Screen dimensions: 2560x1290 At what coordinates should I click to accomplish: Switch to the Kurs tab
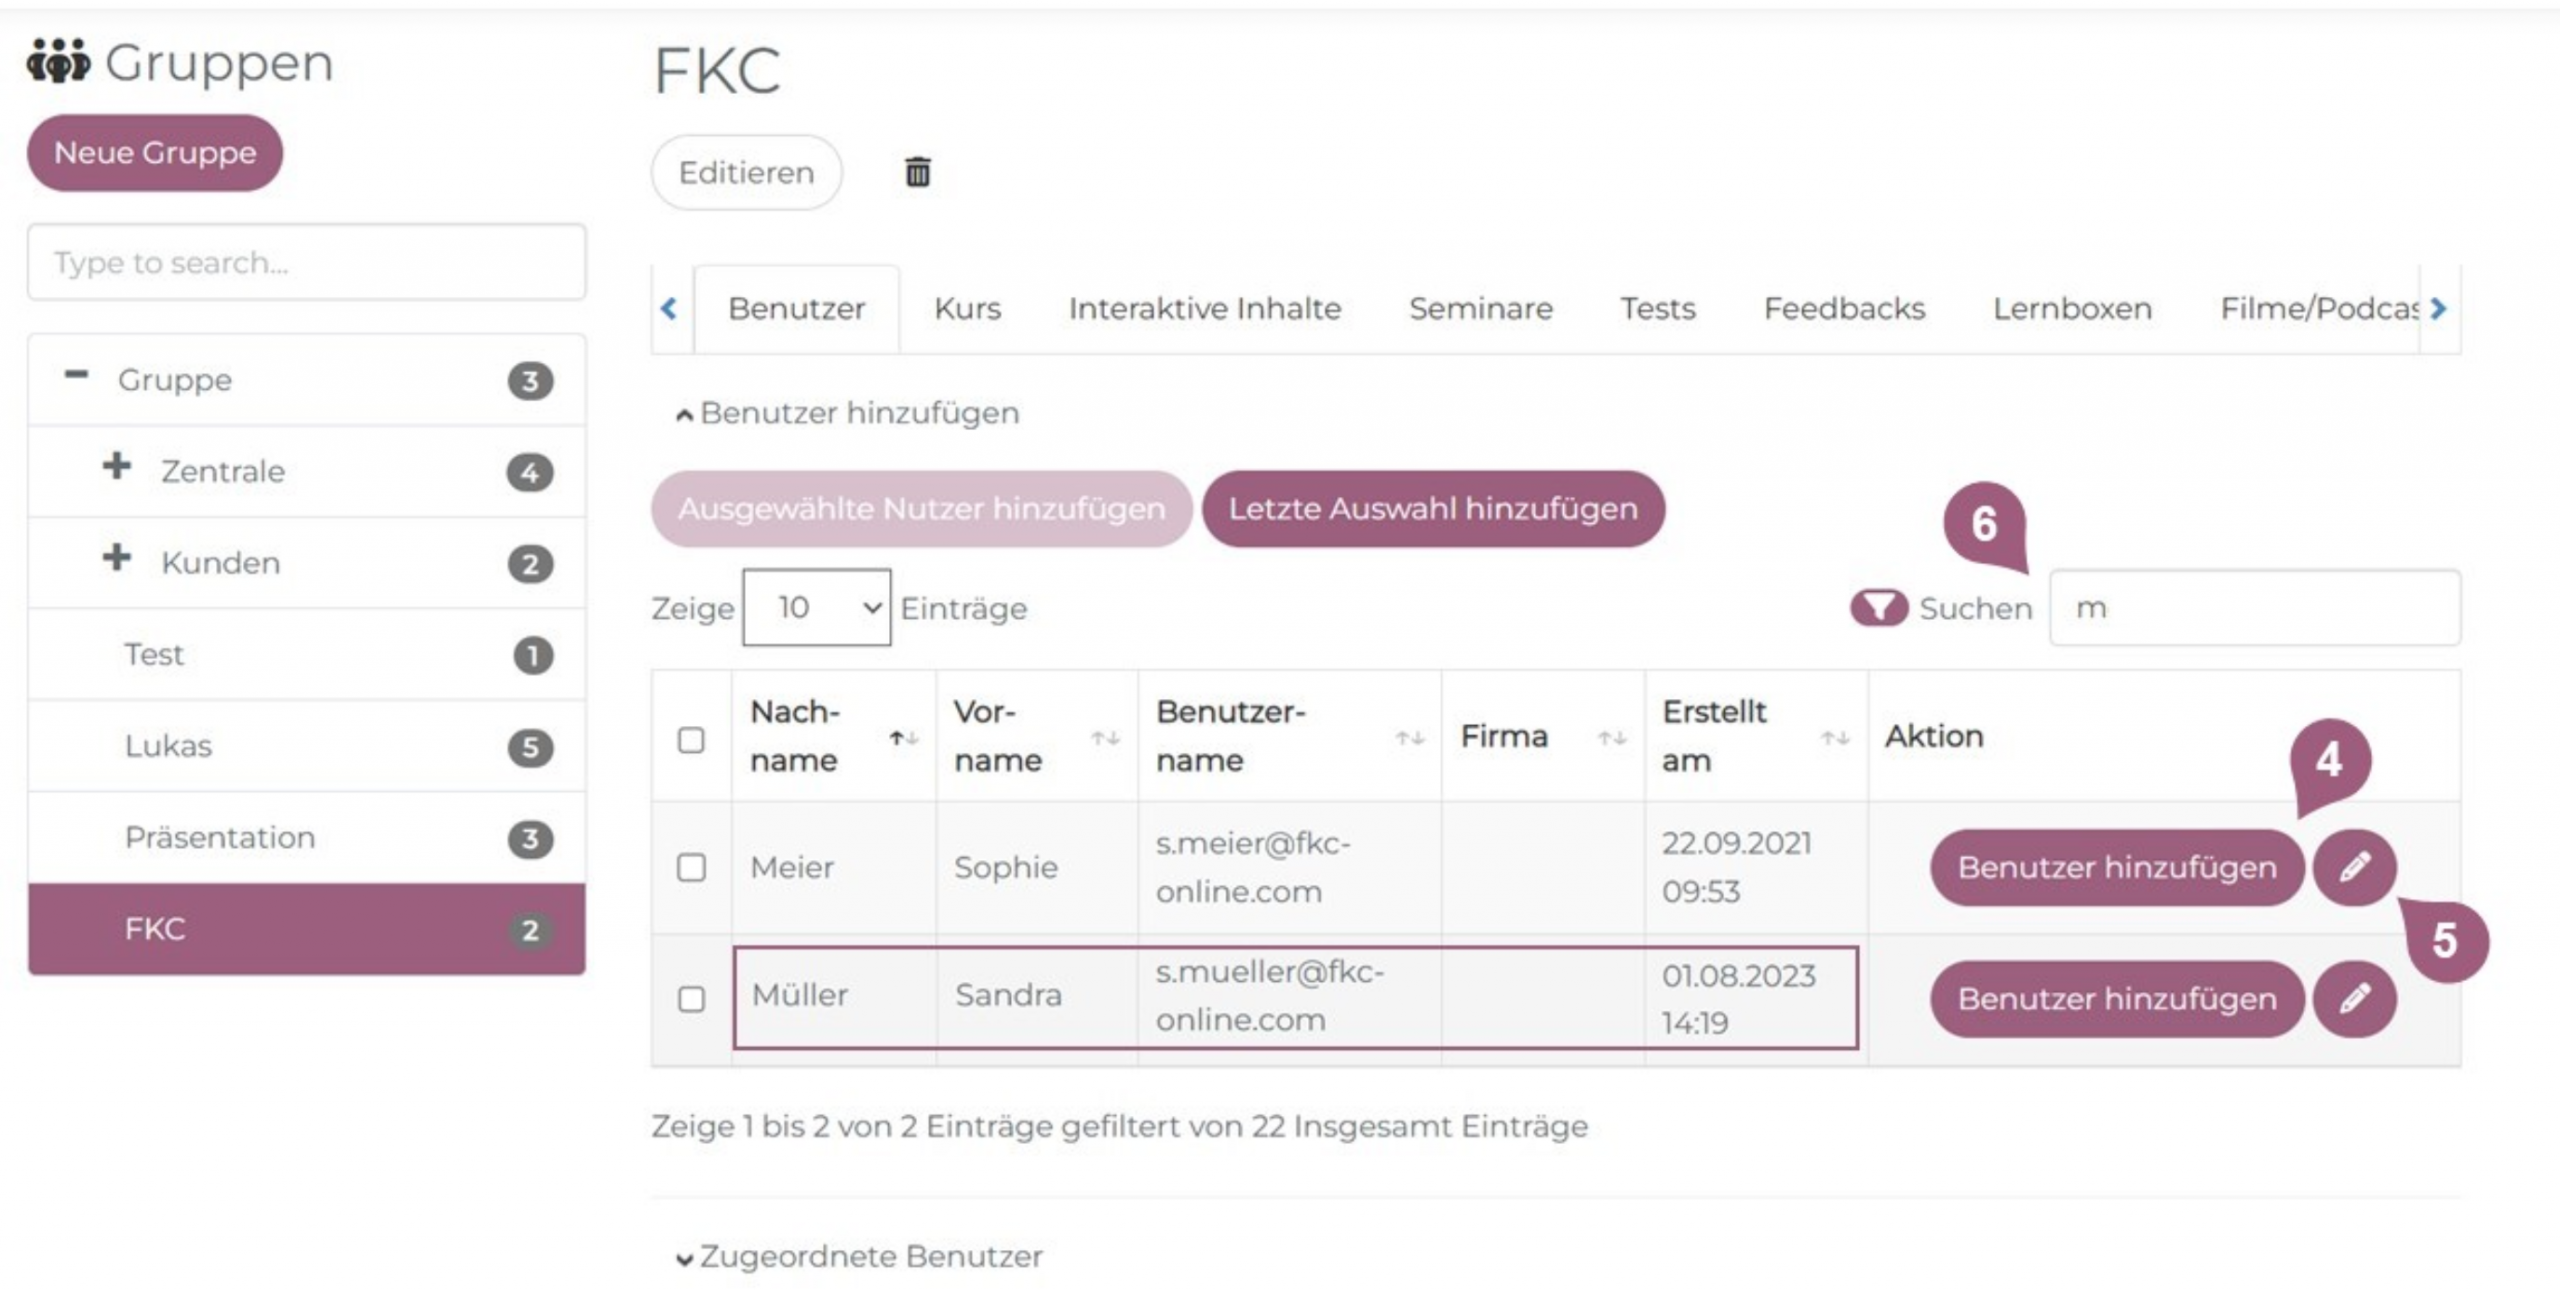(x=967, y=308)
